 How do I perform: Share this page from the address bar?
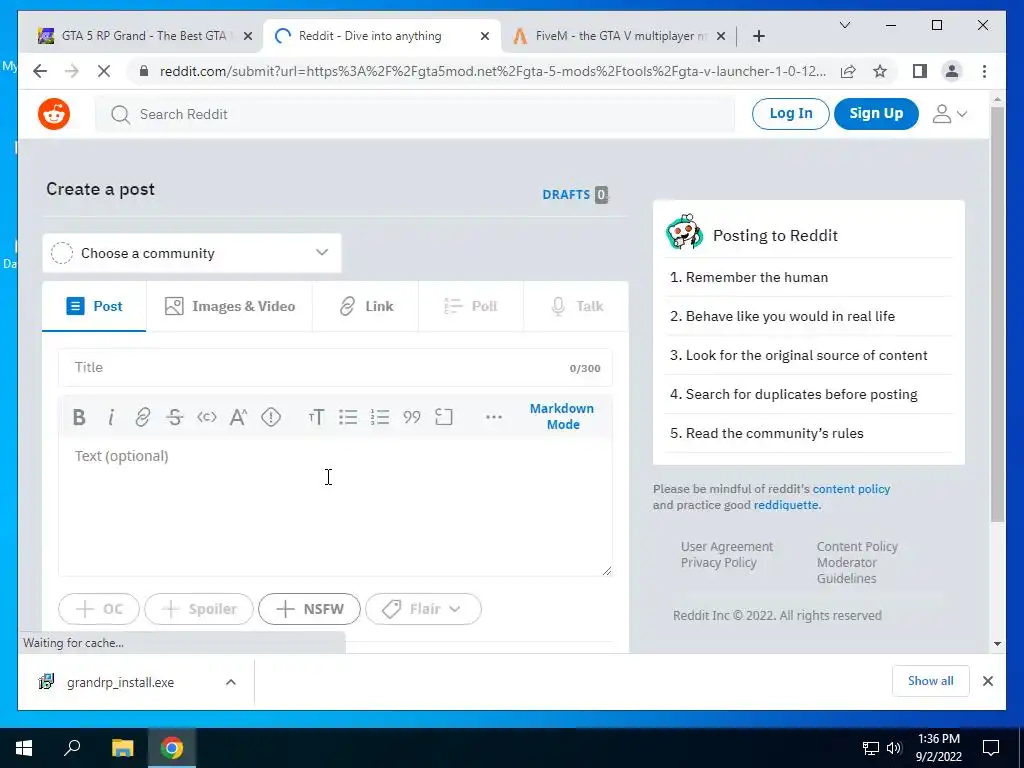[848, 71]
